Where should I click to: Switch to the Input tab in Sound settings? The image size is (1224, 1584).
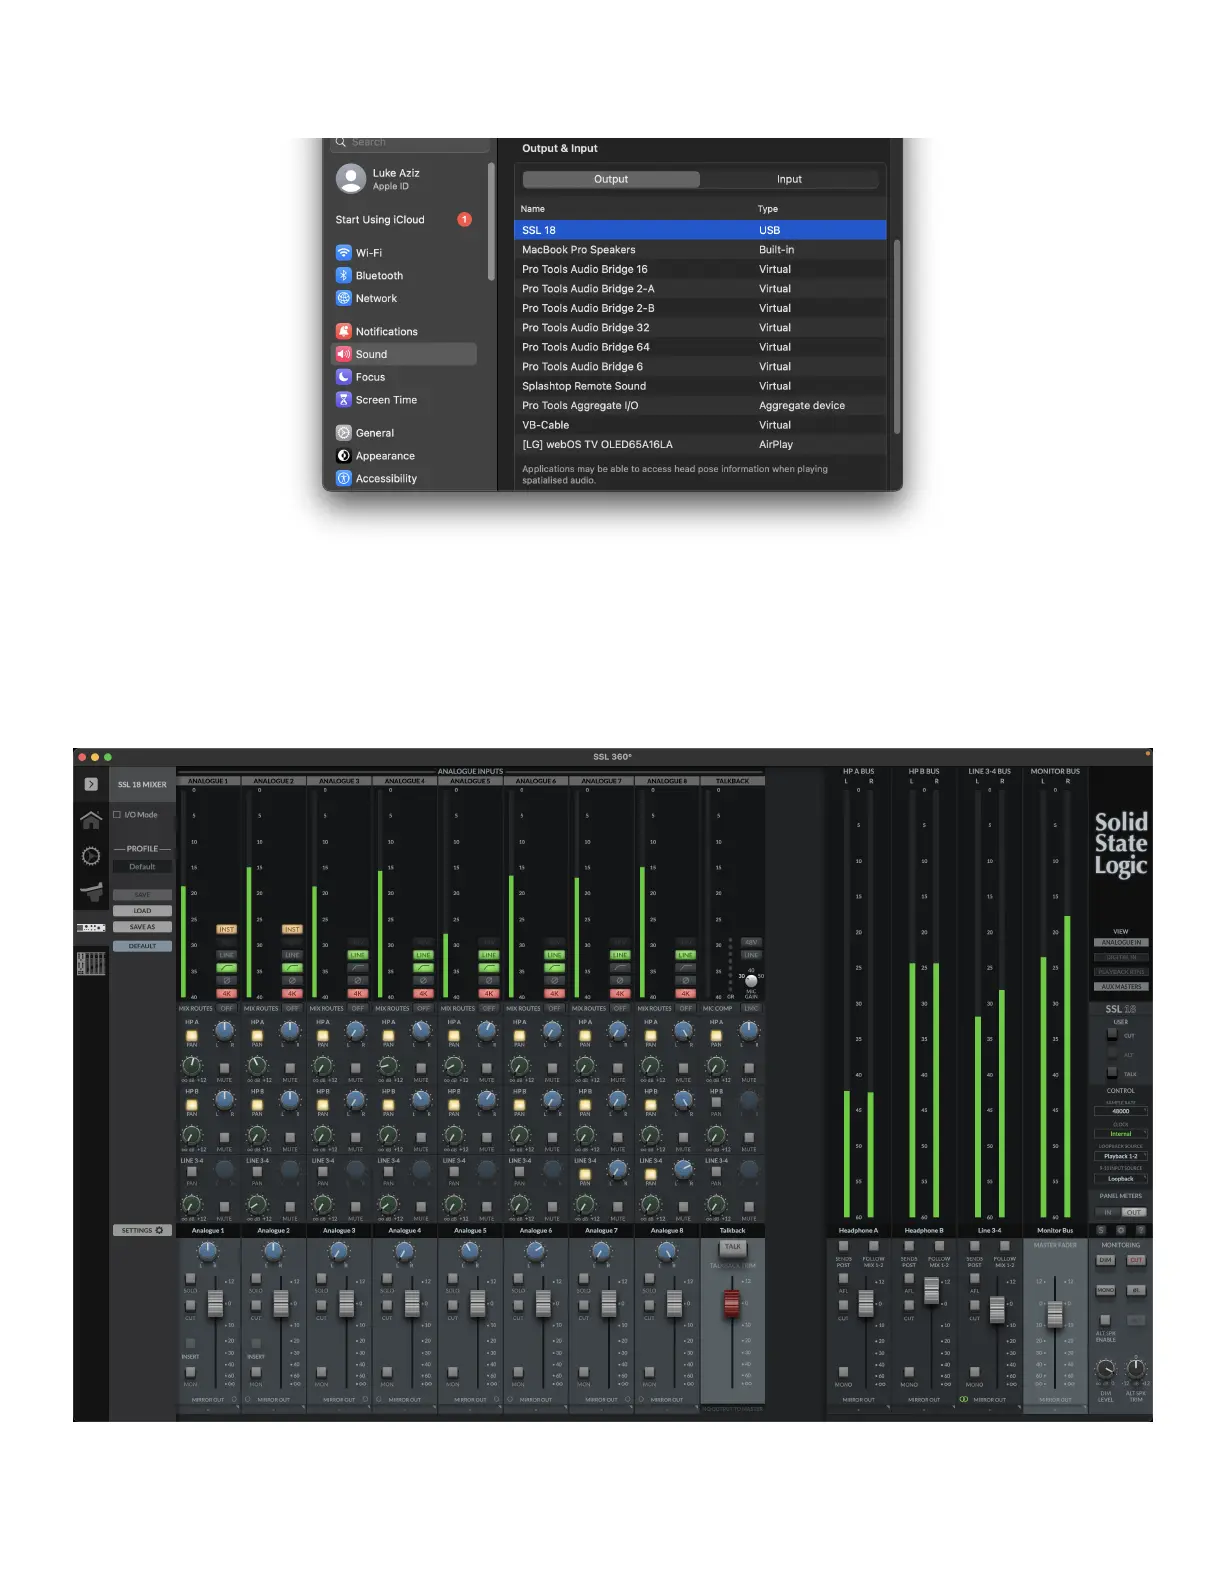pos(789,180)
